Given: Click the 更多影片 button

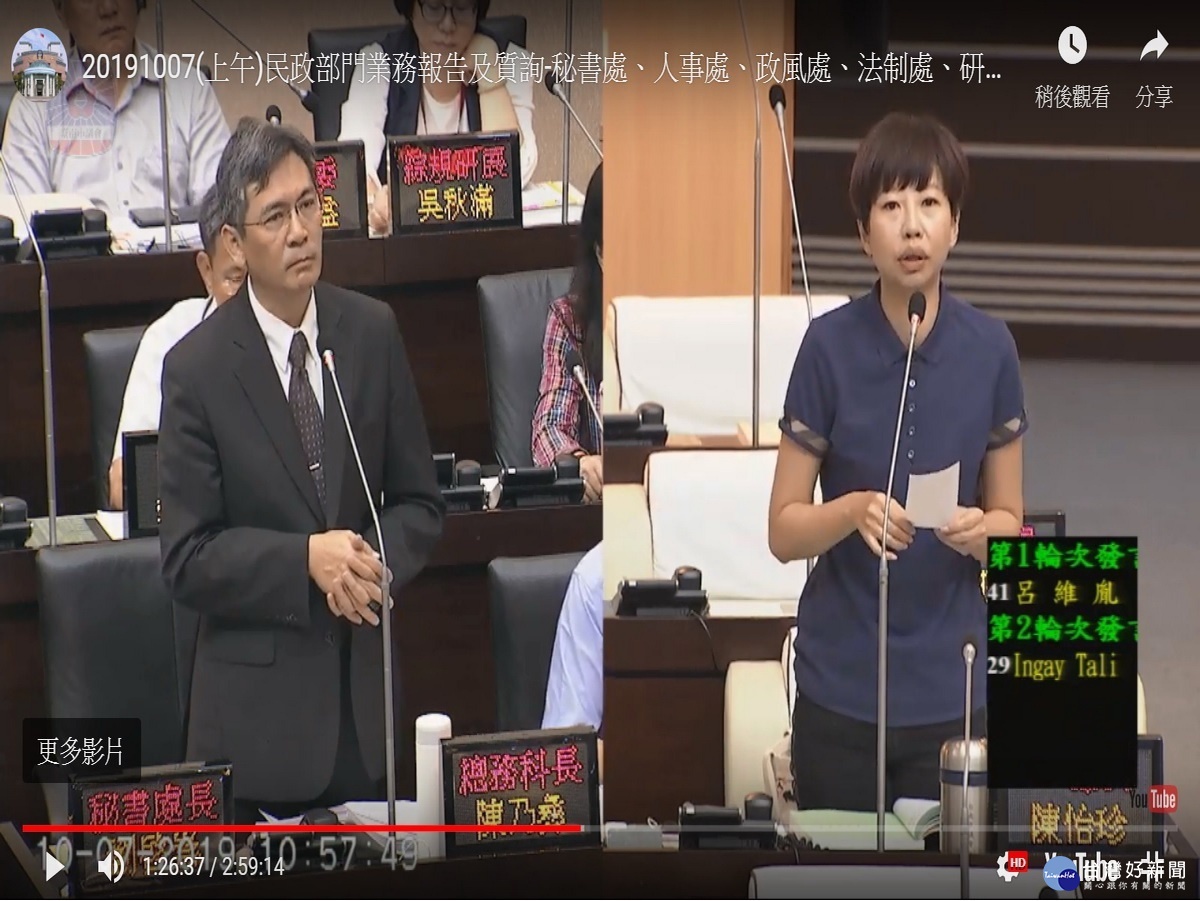Looking at the screenshot, I should point(81,751).
